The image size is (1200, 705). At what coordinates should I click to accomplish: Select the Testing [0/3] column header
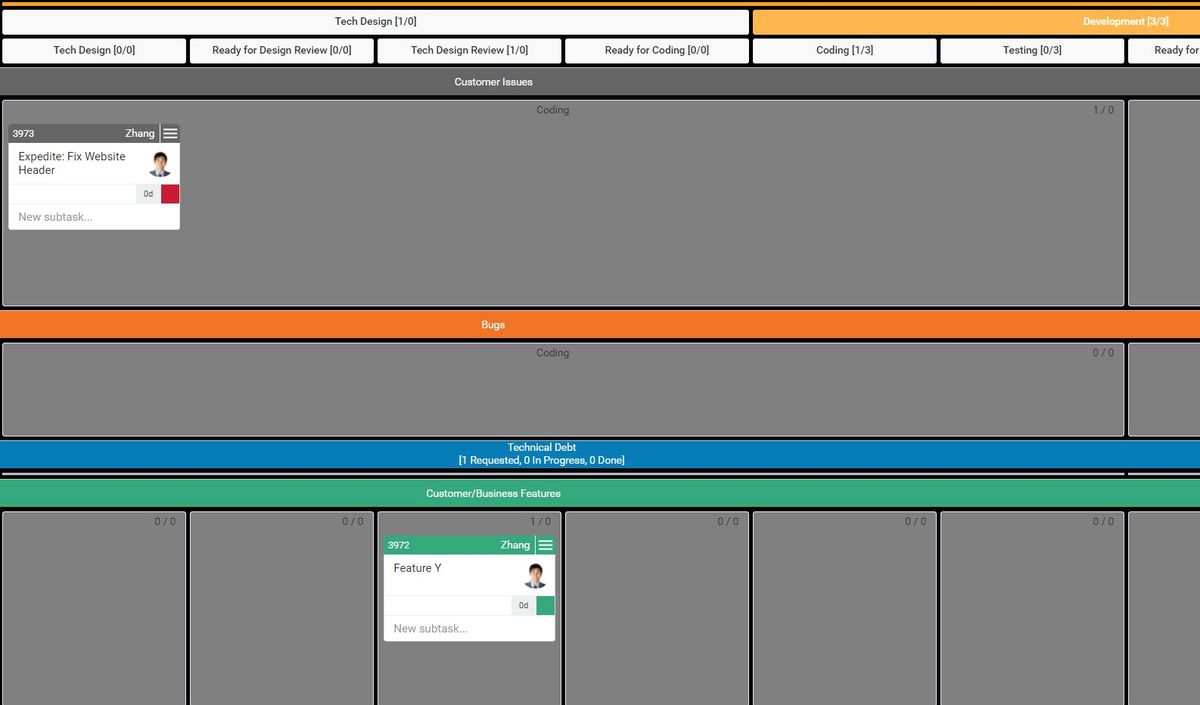pyautogui.click(x=1031, y=49)
